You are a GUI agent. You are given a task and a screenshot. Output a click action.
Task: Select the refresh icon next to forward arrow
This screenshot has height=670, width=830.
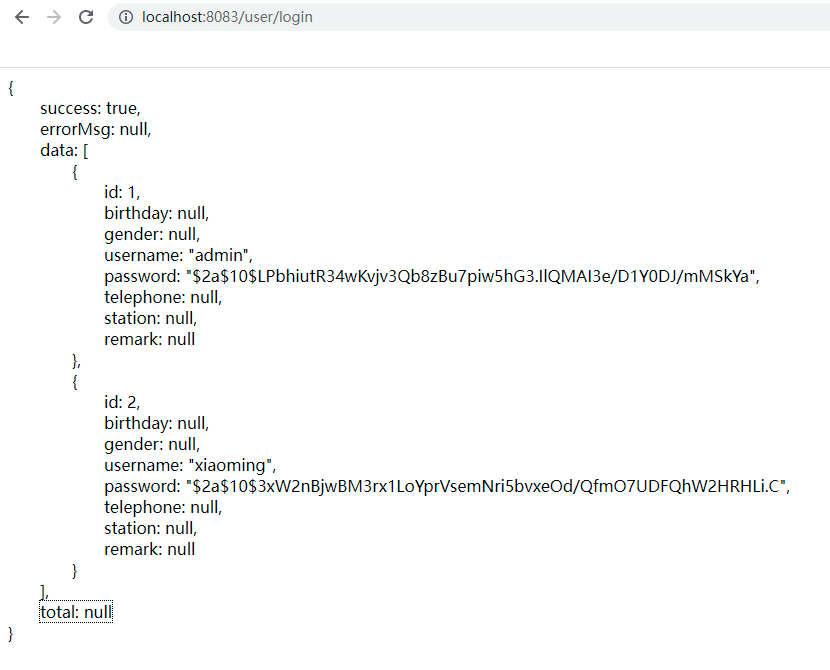click(x=86, y=17)
